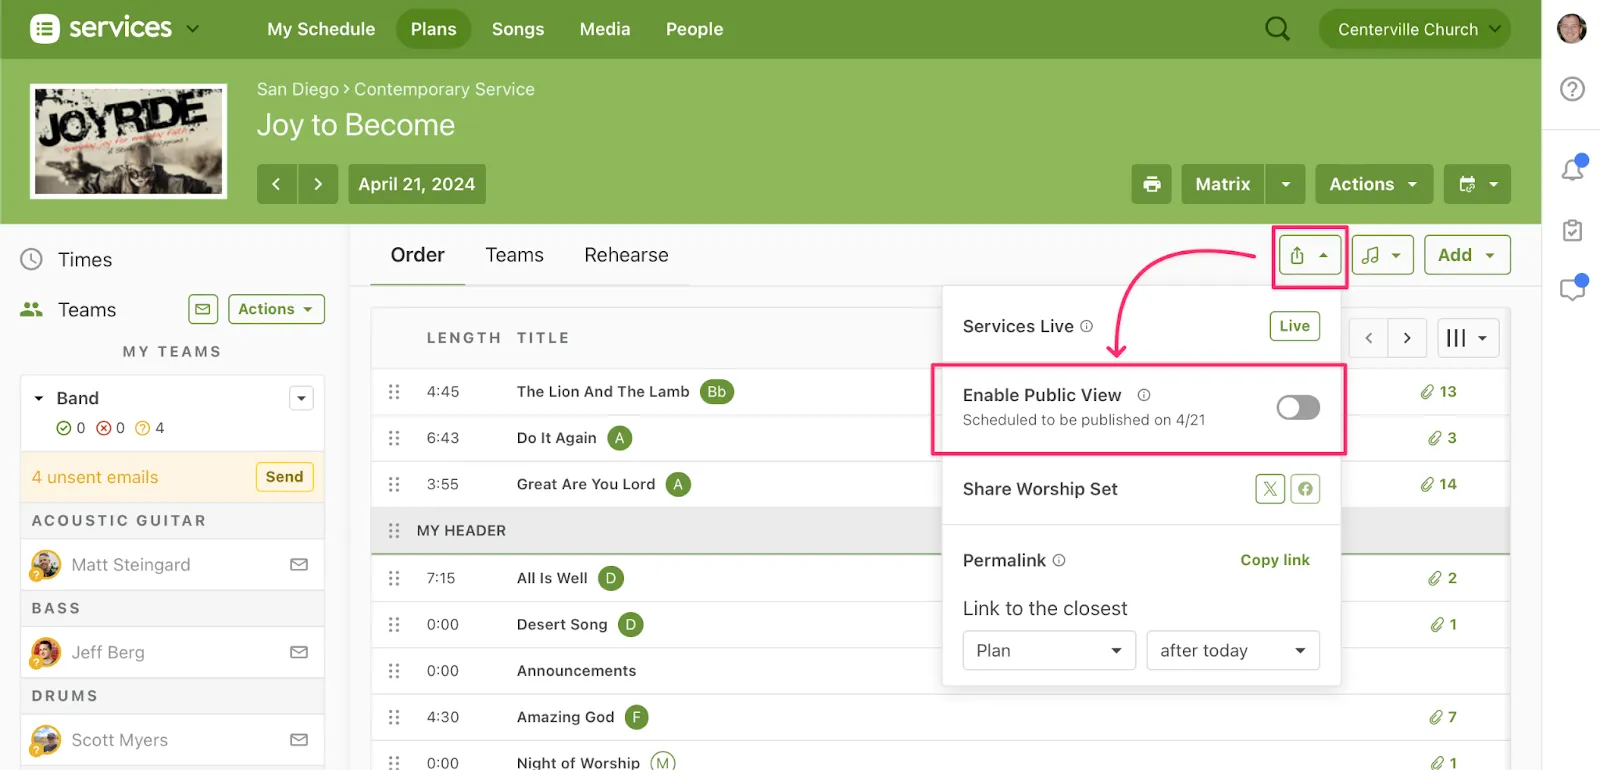
Task: Open the help question mark icon
Action: [1572, 89]
